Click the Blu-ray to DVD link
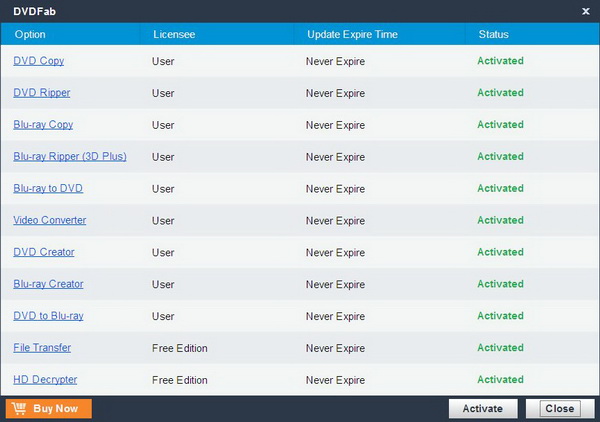This screenshot has height=422, width=600. tap(48, 189)
